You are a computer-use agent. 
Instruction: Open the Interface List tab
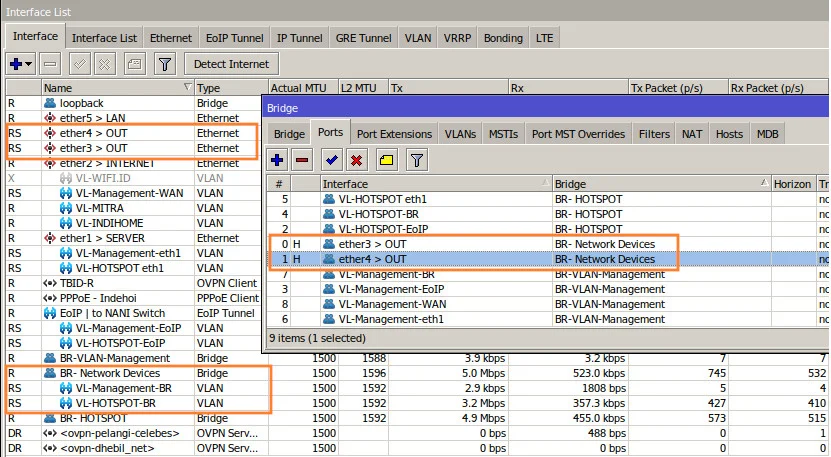(x=104, y=38)
